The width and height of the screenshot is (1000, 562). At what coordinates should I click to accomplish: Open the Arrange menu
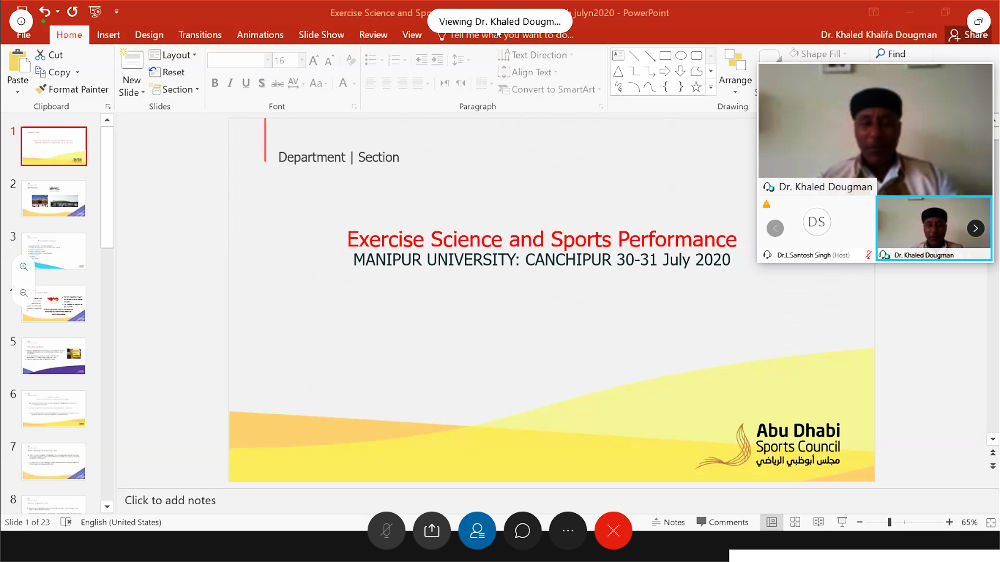pos(735,71)
